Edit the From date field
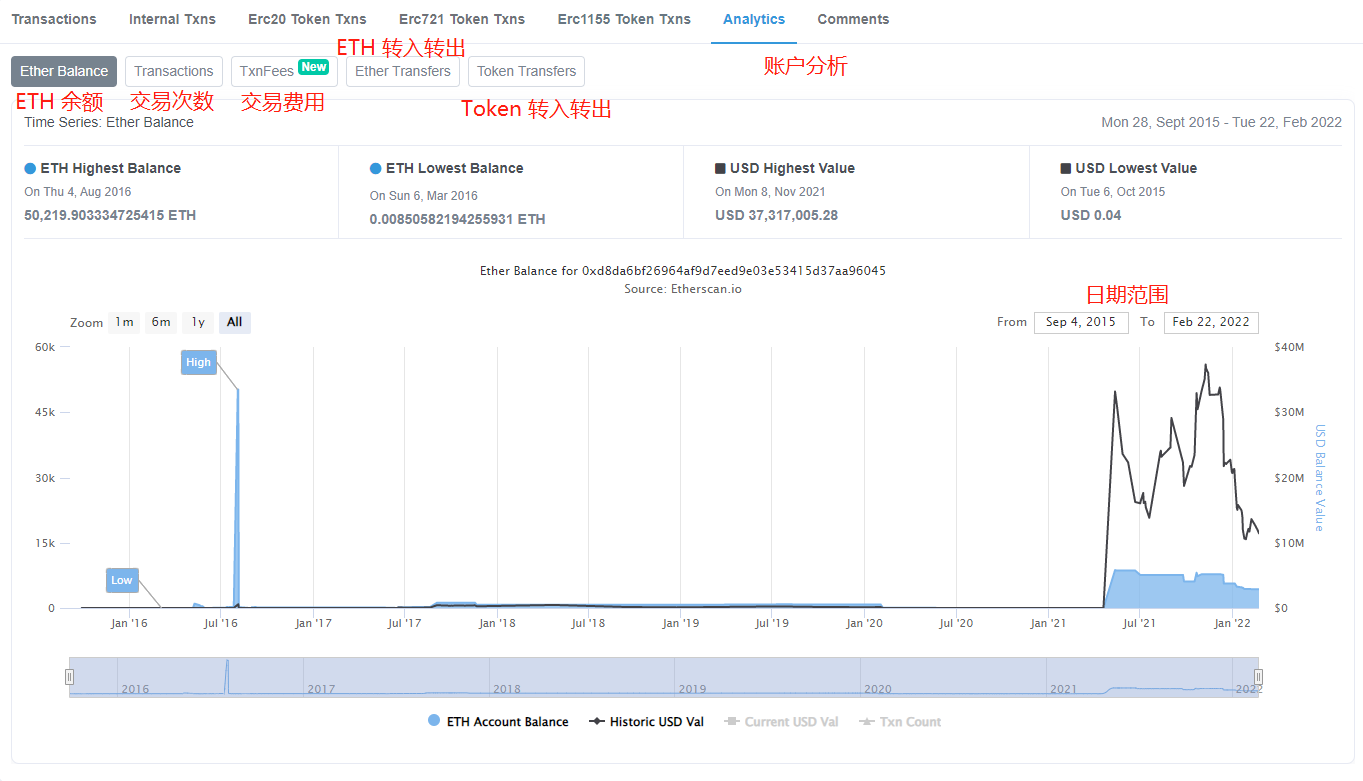Screen dimensions: 1363x781 (1081, 322)
